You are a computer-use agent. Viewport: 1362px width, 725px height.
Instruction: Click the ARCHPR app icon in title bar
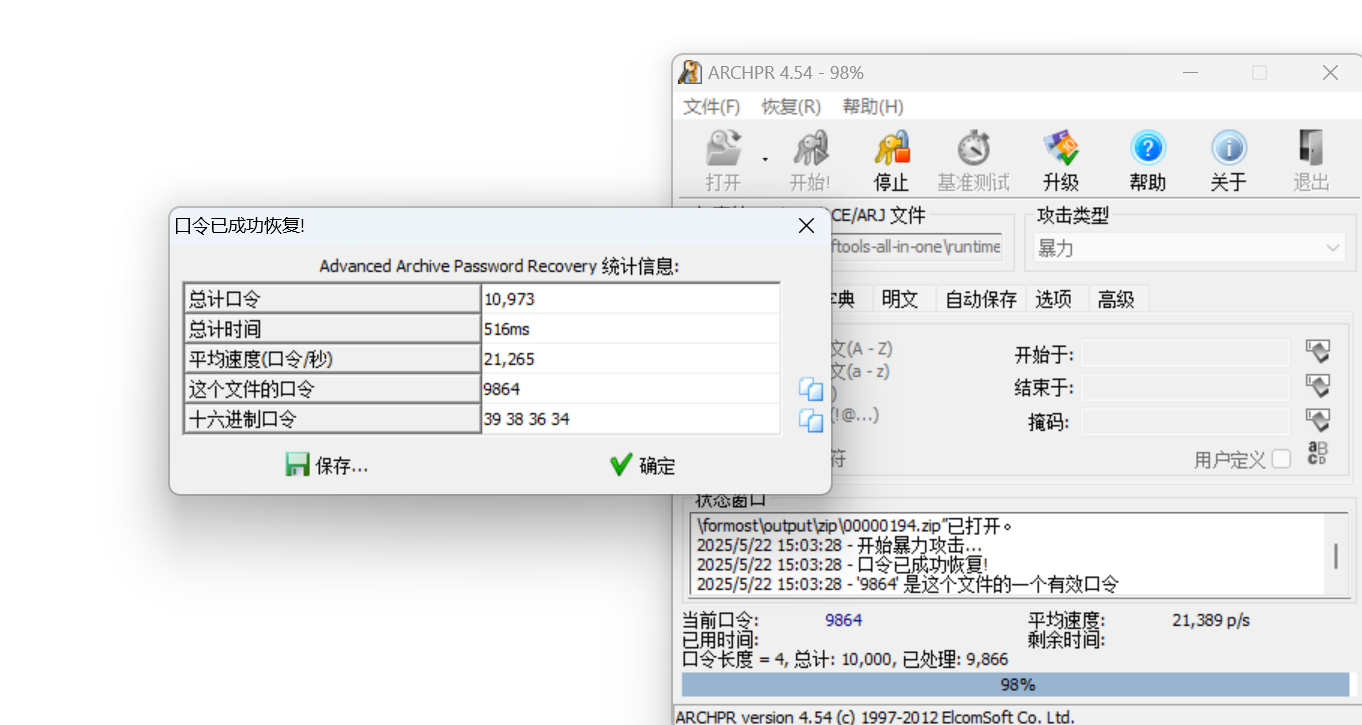(690, 72)
